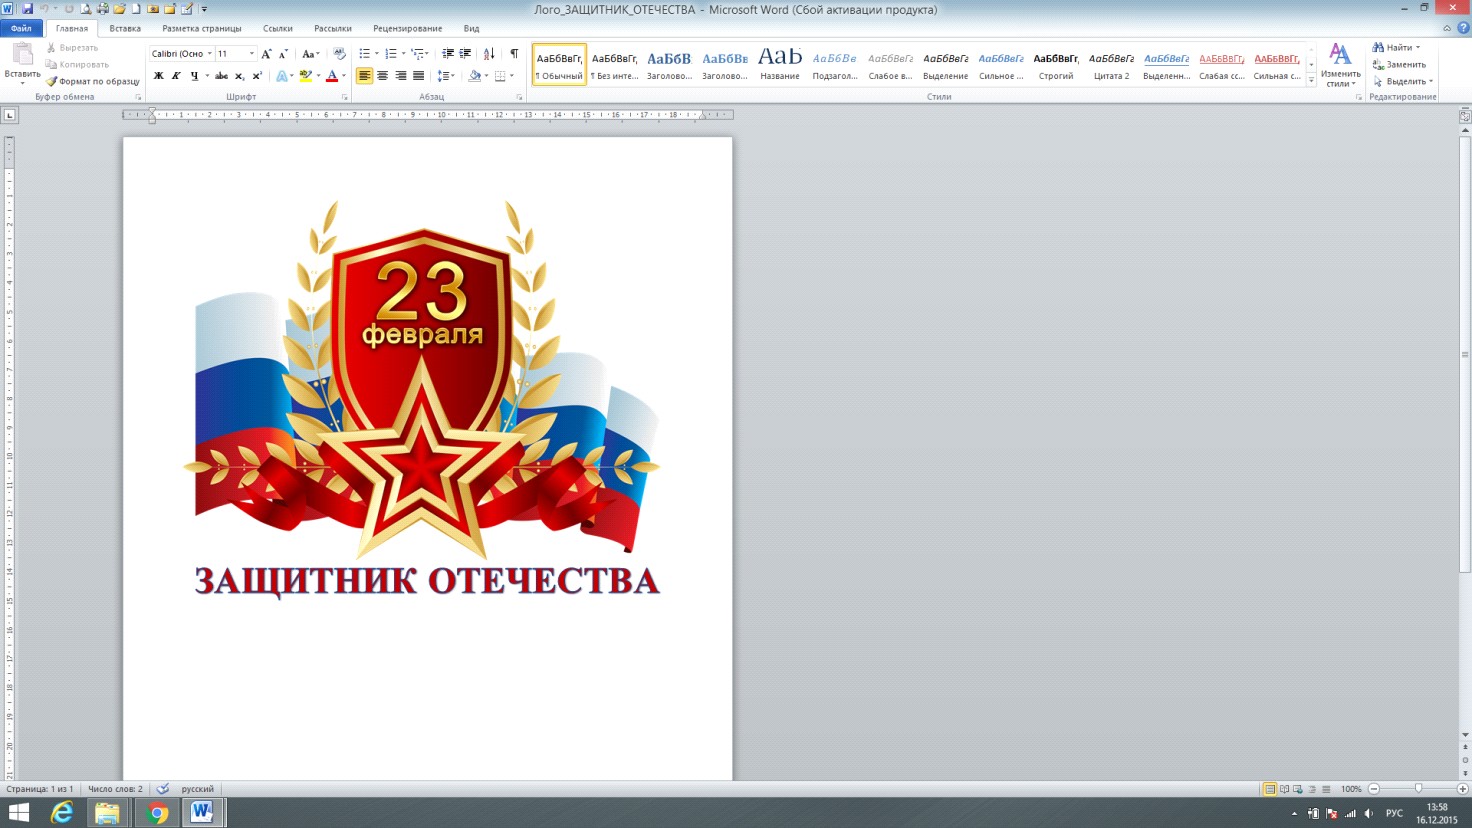Click the Increase Indent icon

[465, 54]
